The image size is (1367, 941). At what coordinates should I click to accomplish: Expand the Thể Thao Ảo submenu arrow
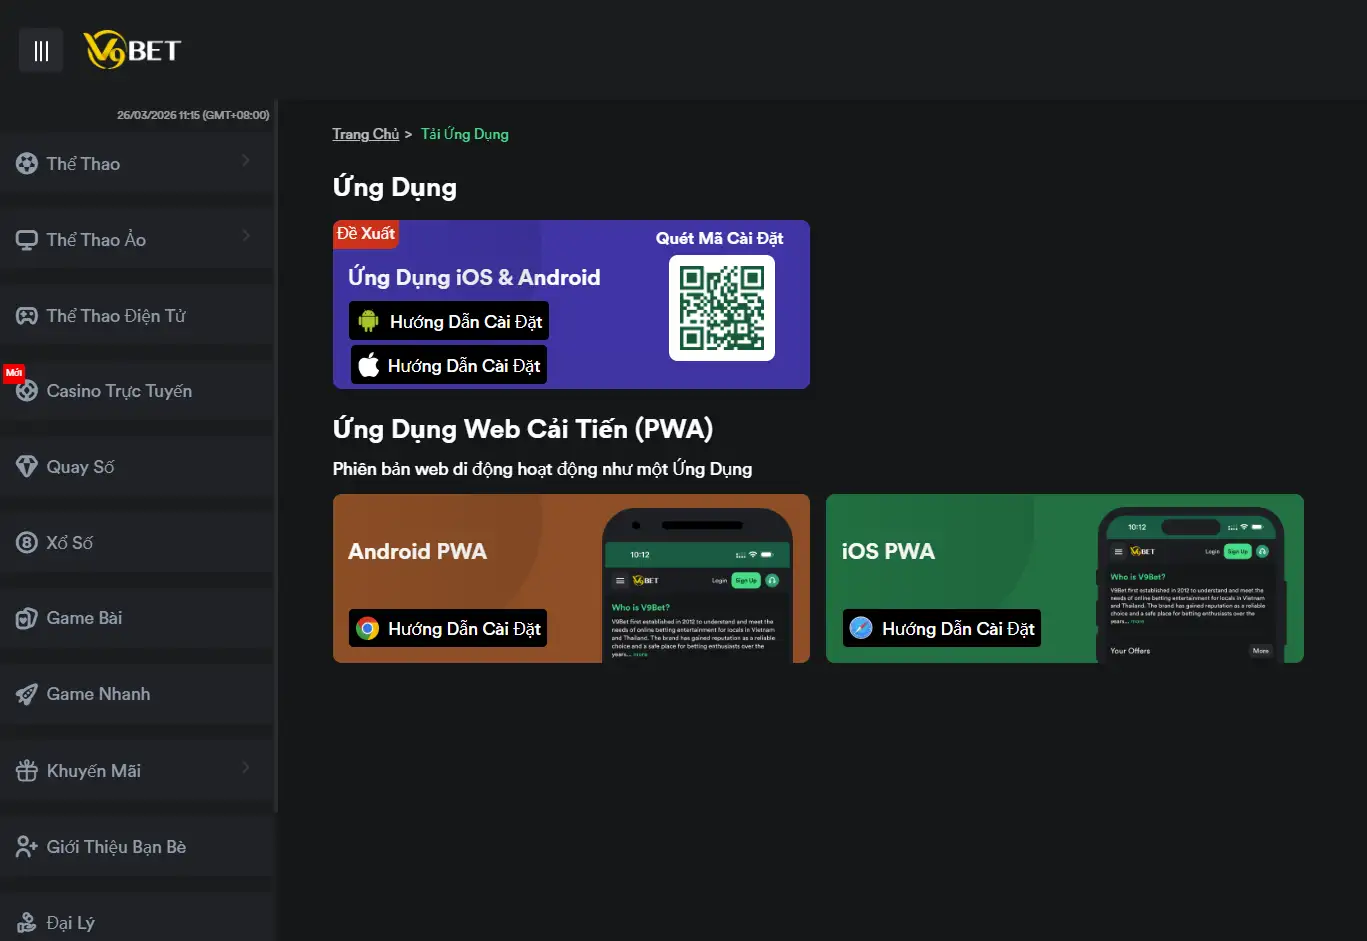pyautogui.click(x=246, y=237)
